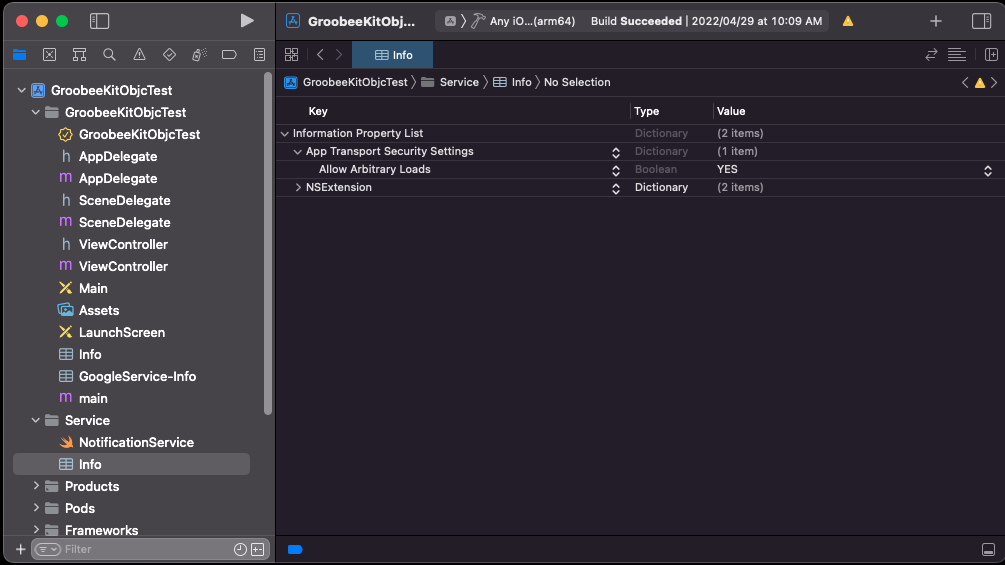This screenshot has height=565, width=1005.
Task: Open the Source Control navigator
Action: [49, 54]
